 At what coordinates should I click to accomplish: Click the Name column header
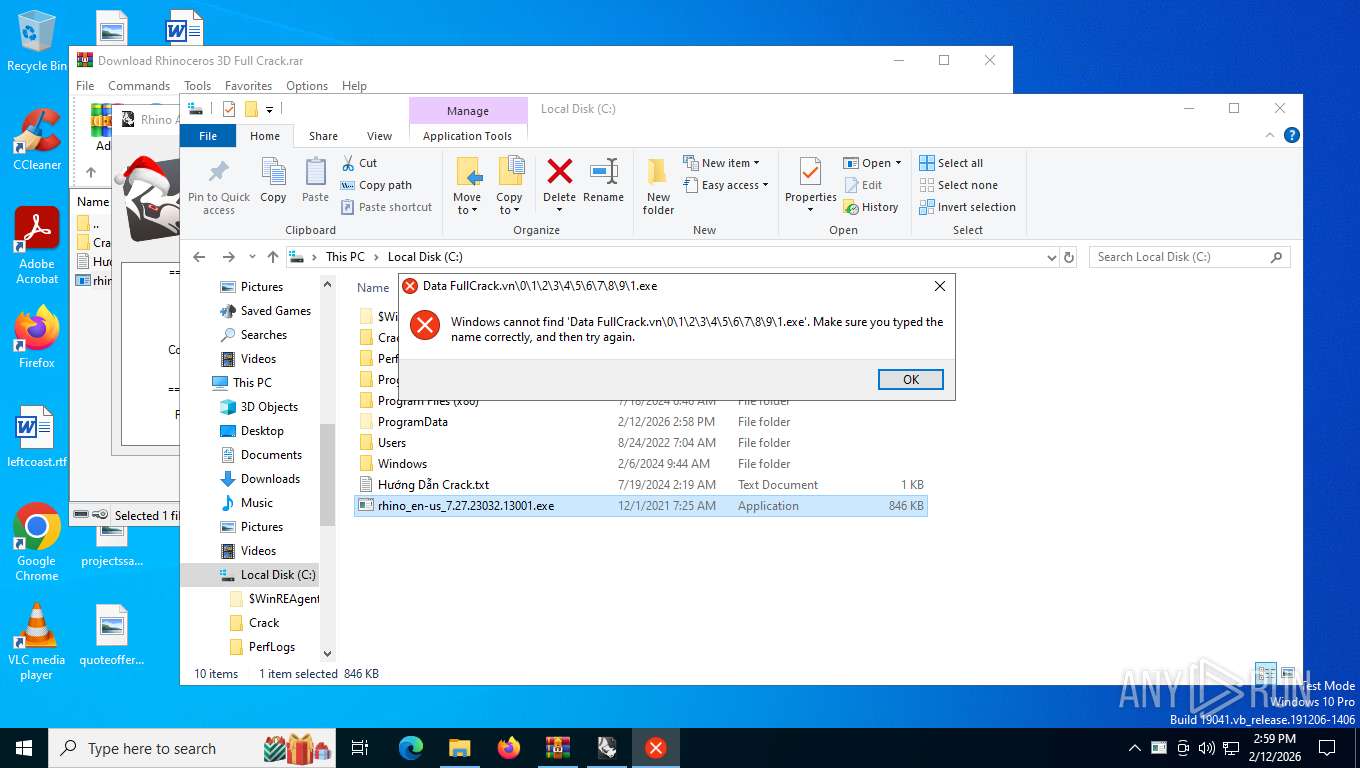(373, 288)
